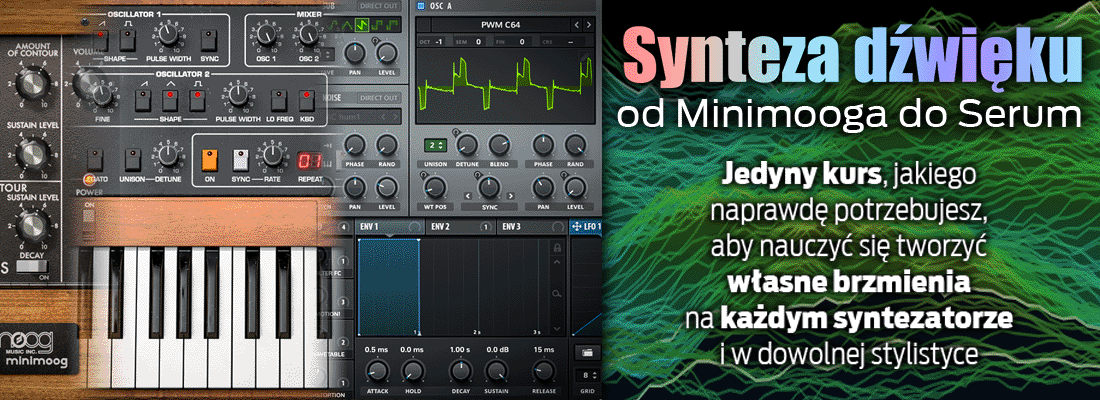Viewport: 1100px width, 400px height.
Task: Click the SEM value in OSC A
Action: pyautogui.click(x=479, y=41)
